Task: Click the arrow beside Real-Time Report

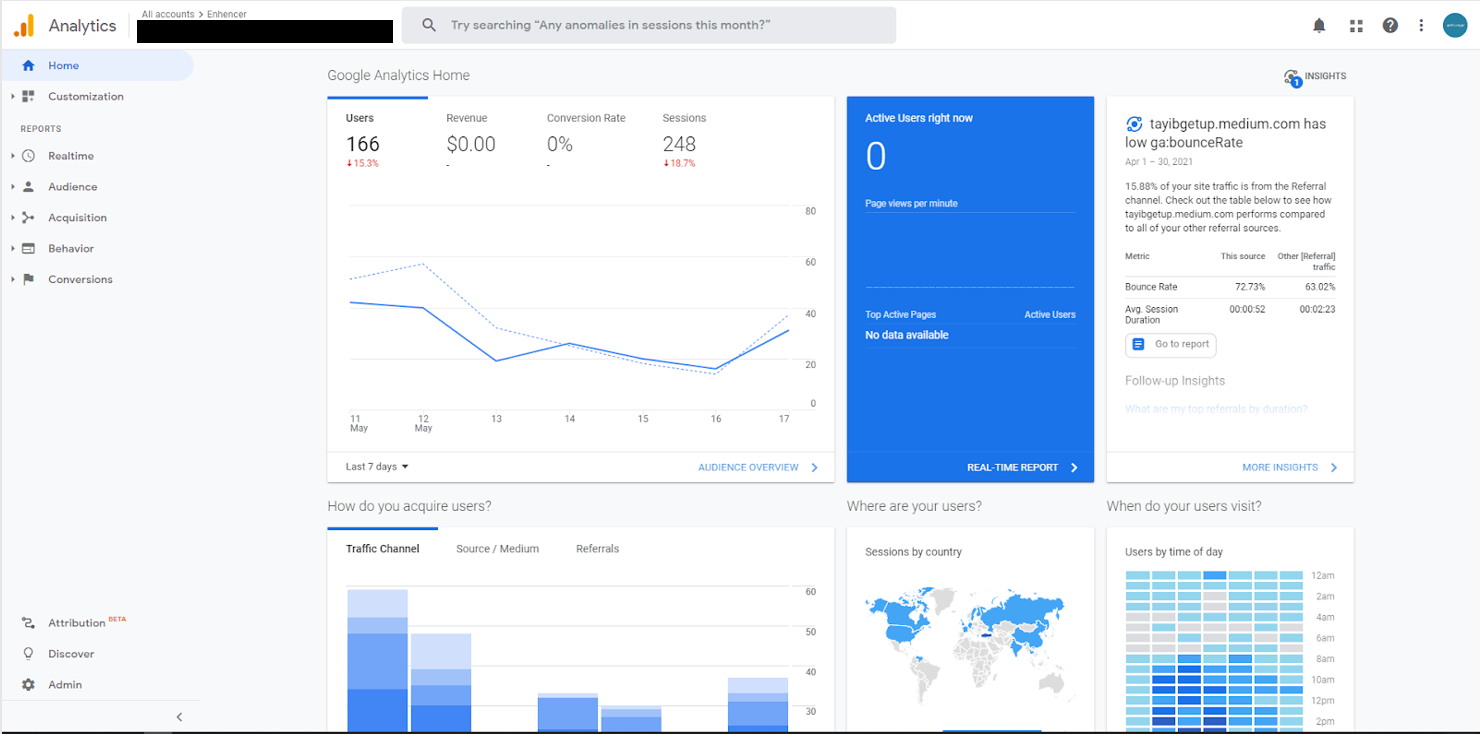Action: pos(1074,467)
